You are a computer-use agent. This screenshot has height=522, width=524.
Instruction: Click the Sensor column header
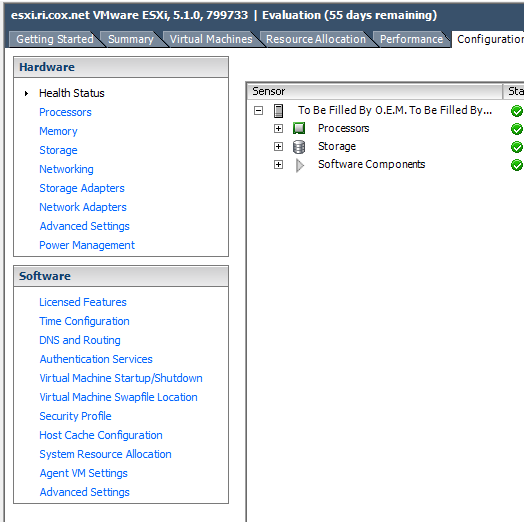coord(375,92)
